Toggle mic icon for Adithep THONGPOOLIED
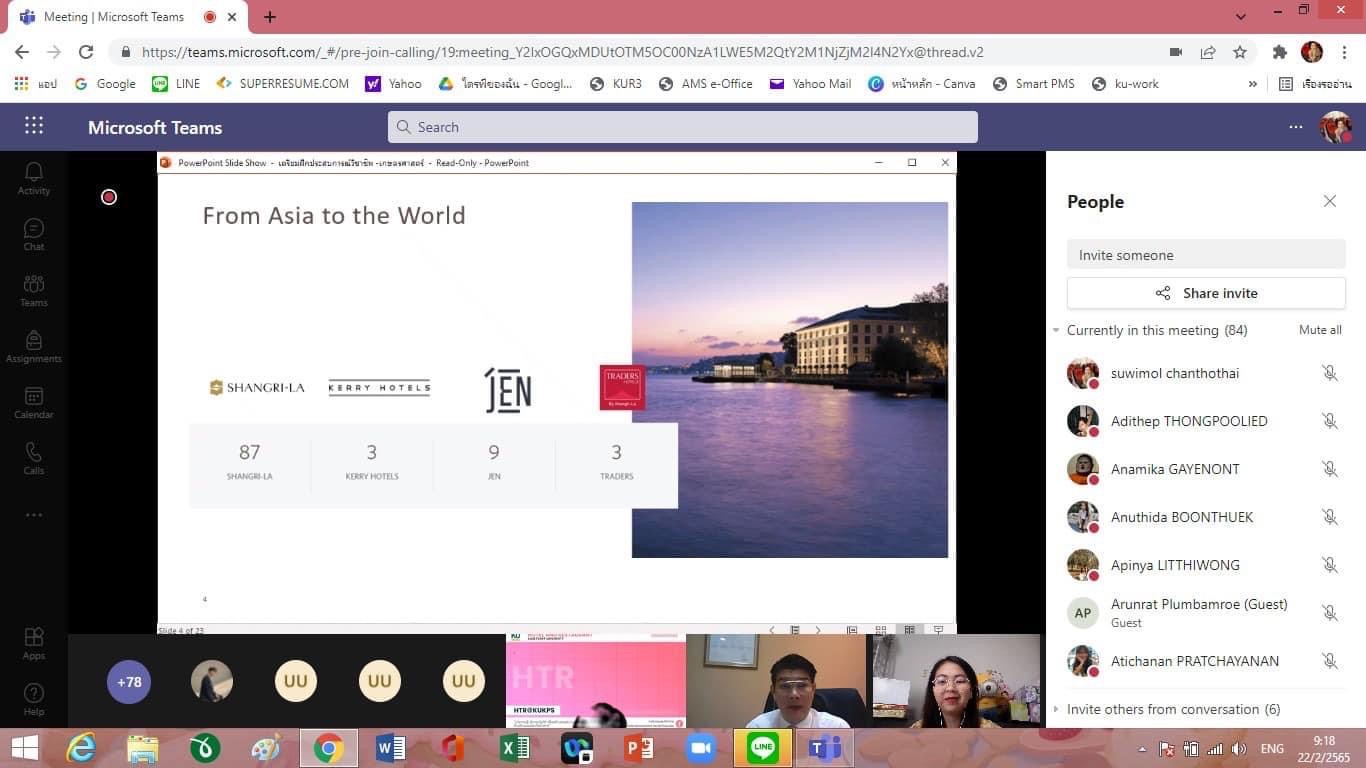The image size is (1366, 768). pyautogui.click(x=1329, y=421)
